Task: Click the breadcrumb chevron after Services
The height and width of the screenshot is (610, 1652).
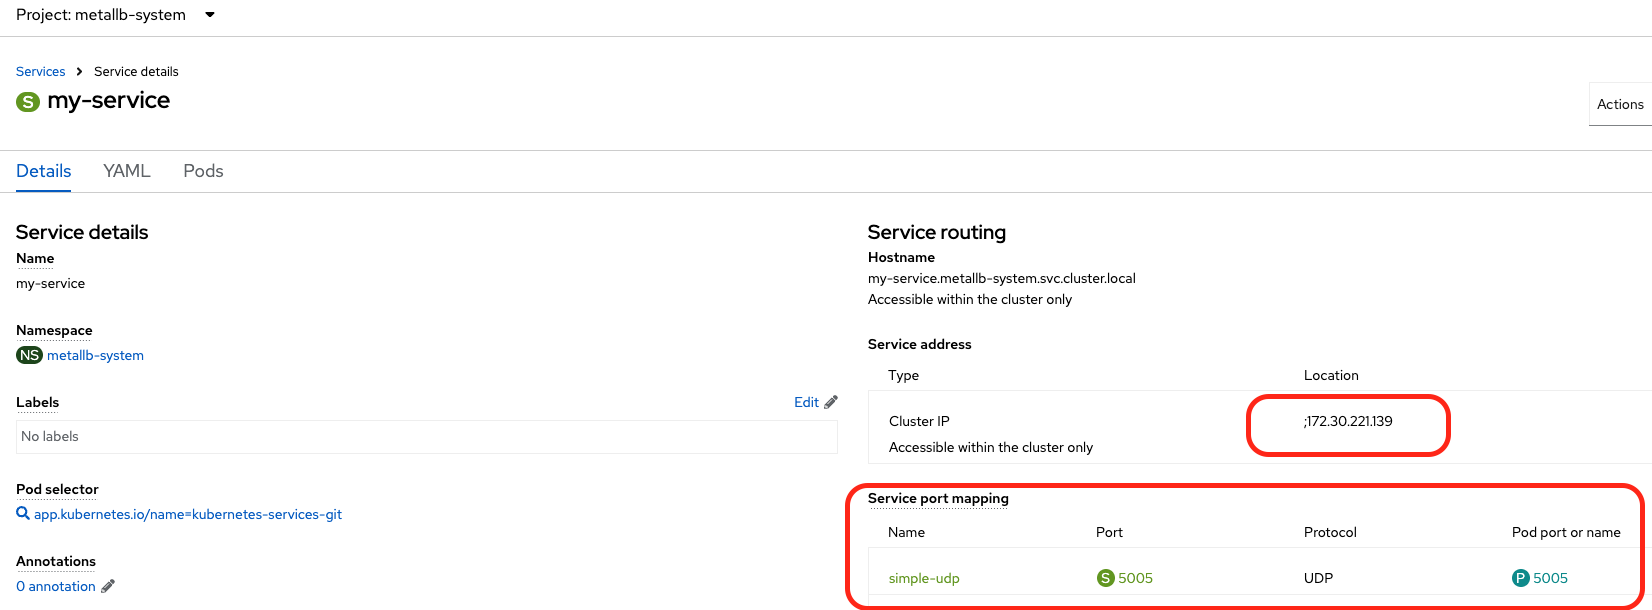Action: (x=80, y=72)
